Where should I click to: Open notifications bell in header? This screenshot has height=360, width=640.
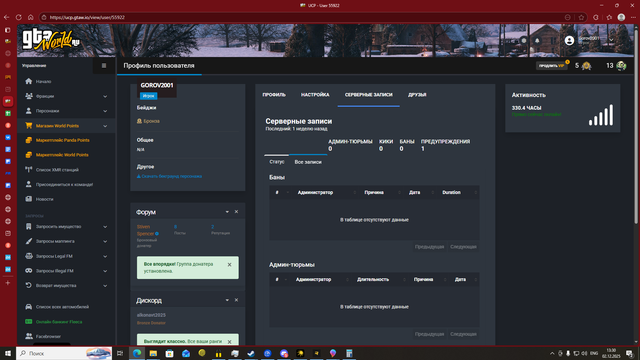pos(537,41)
